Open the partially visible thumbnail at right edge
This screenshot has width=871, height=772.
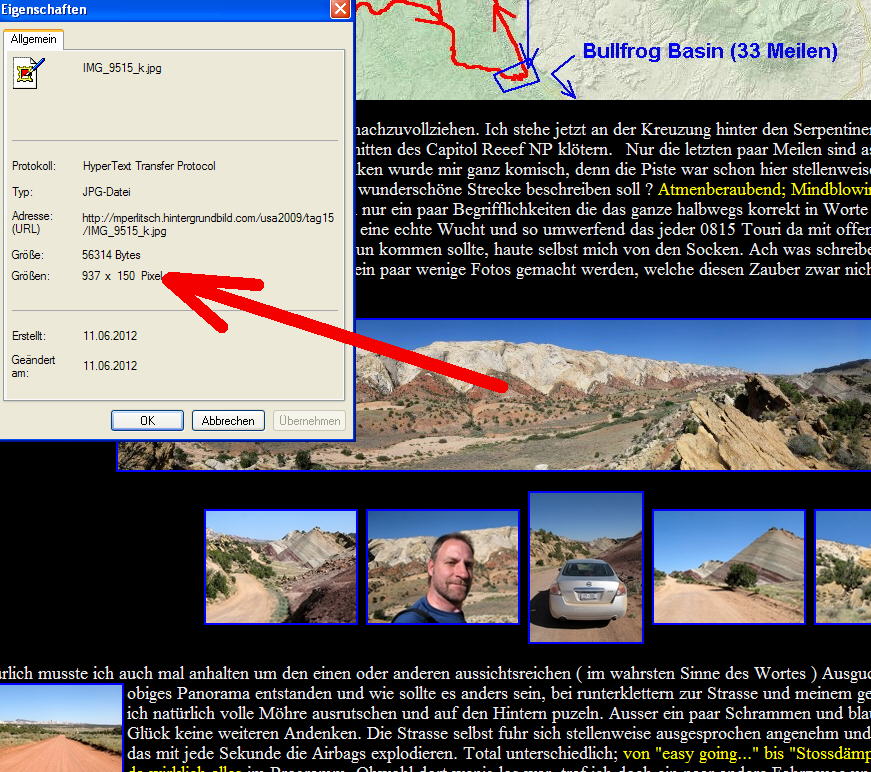pos(843,567)
